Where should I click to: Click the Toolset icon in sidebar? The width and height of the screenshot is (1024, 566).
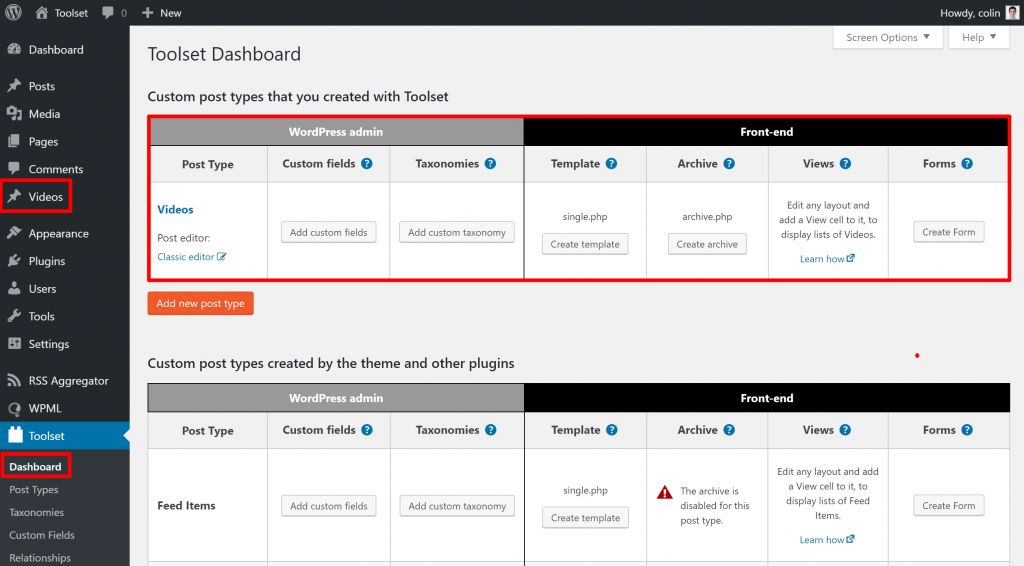[16, 435]
